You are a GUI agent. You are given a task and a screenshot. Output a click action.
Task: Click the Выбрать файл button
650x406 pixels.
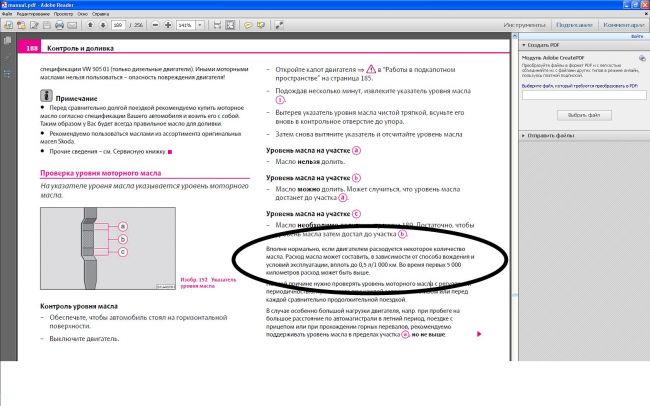(x=584, y=115)
